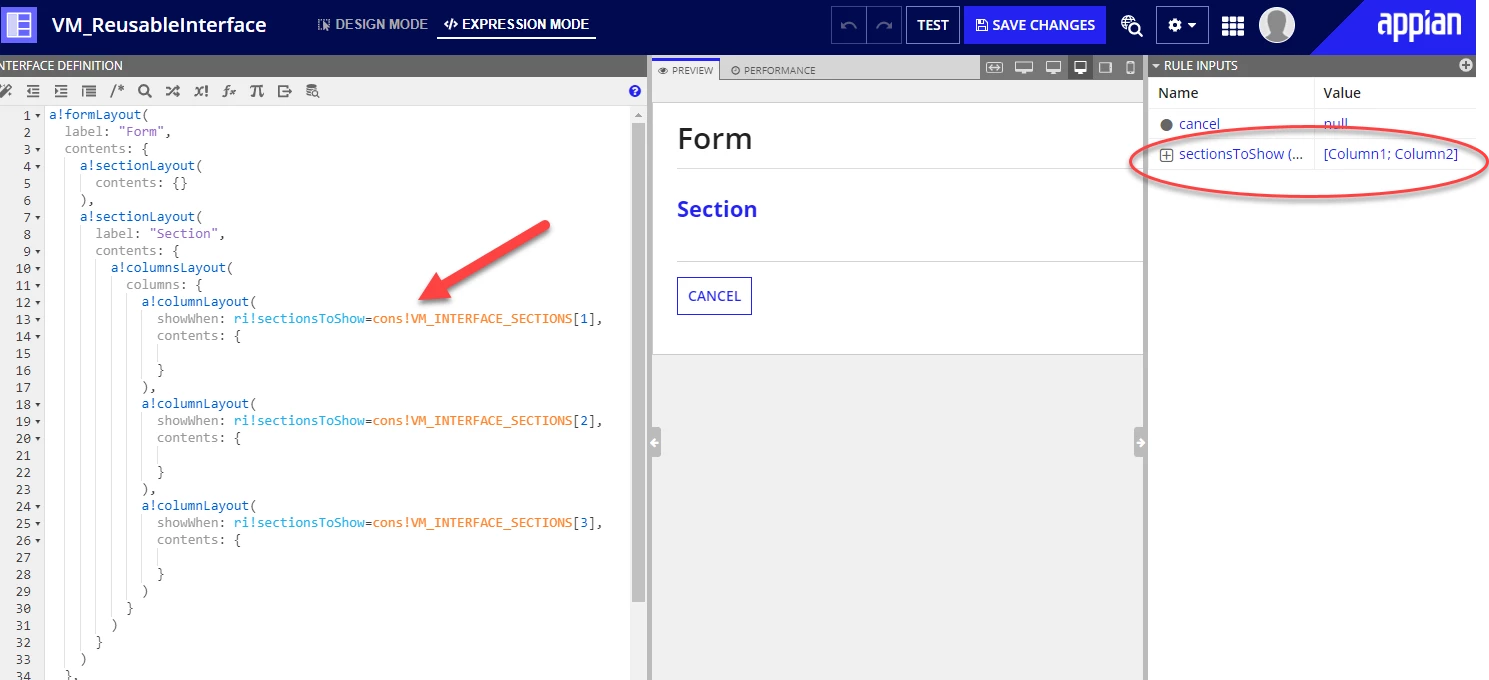Screen dimensions: 1489x680
Task: Fold code at line 24 a!columnLayout
Action: tap(38, 506)
